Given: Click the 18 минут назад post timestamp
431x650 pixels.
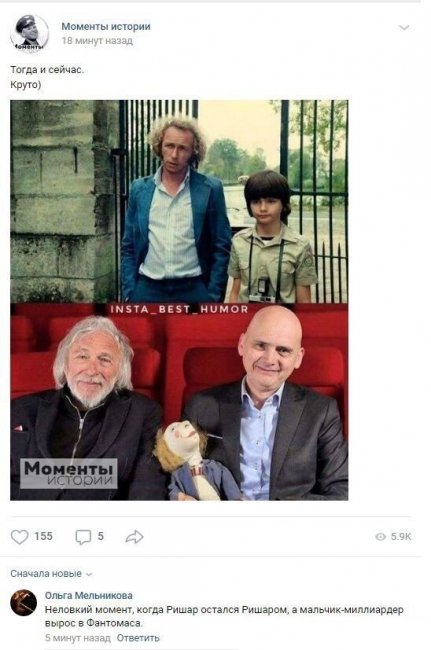Looking at the screenshot, I should pyautogui.click(x=97, y=41).
